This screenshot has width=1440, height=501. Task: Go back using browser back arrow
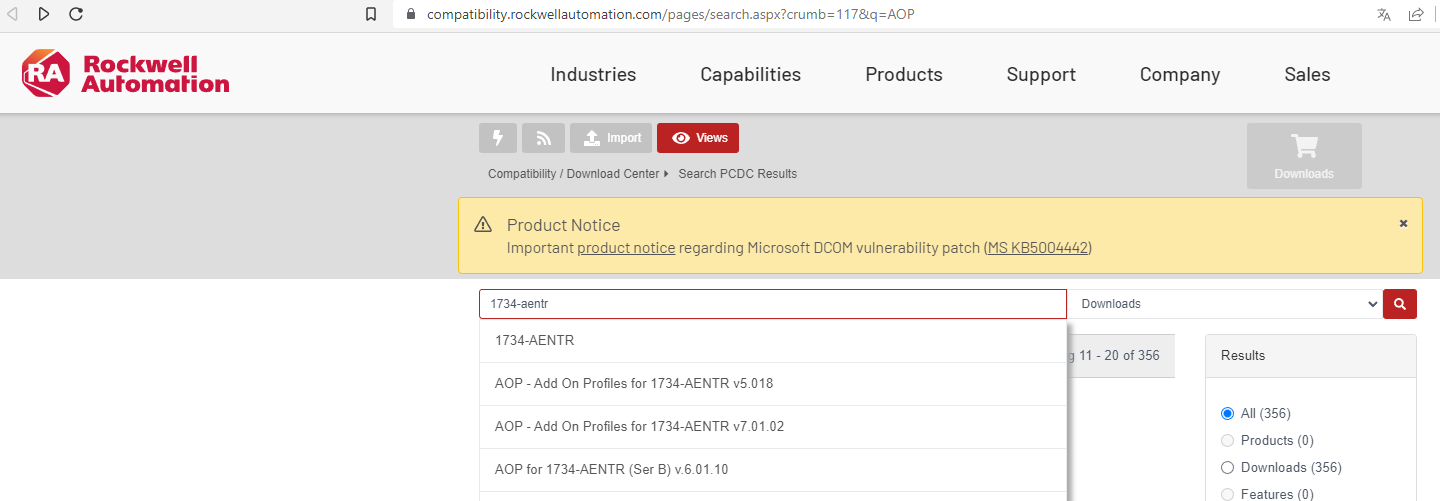(x=12, y=14)
